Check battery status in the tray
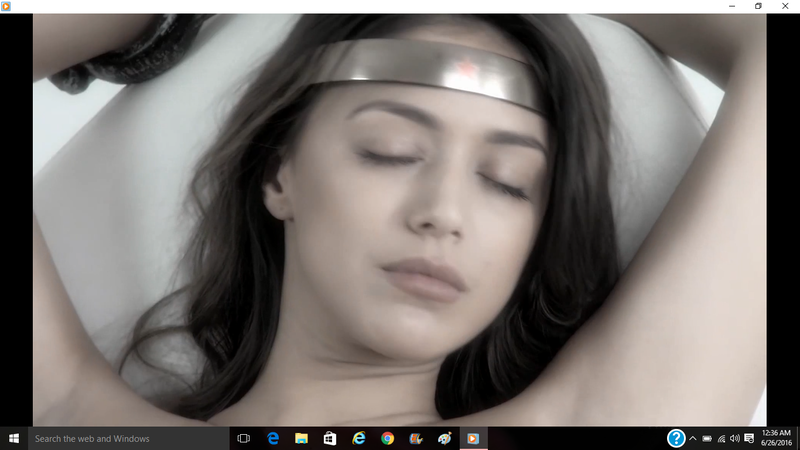The height and width of the screenshot is (450, 800). (x=707, y=438)
